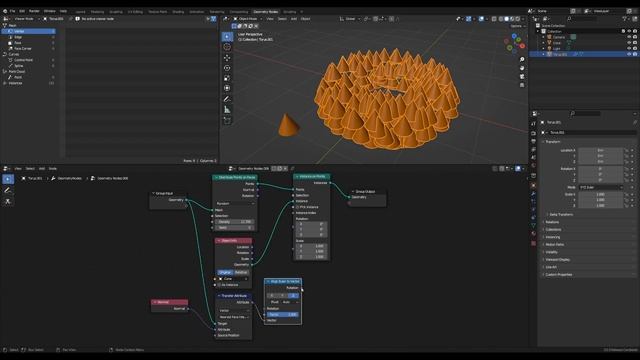Adjust Factor slider on Align Euler node

[283, 314]
